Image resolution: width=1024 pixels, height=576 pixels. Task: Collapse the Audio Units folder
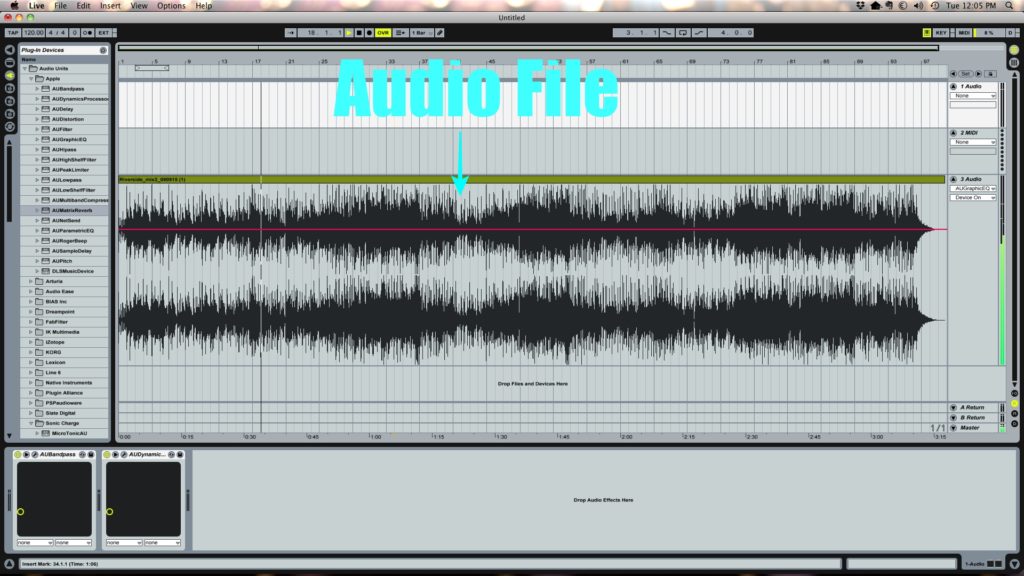[25, 69]
